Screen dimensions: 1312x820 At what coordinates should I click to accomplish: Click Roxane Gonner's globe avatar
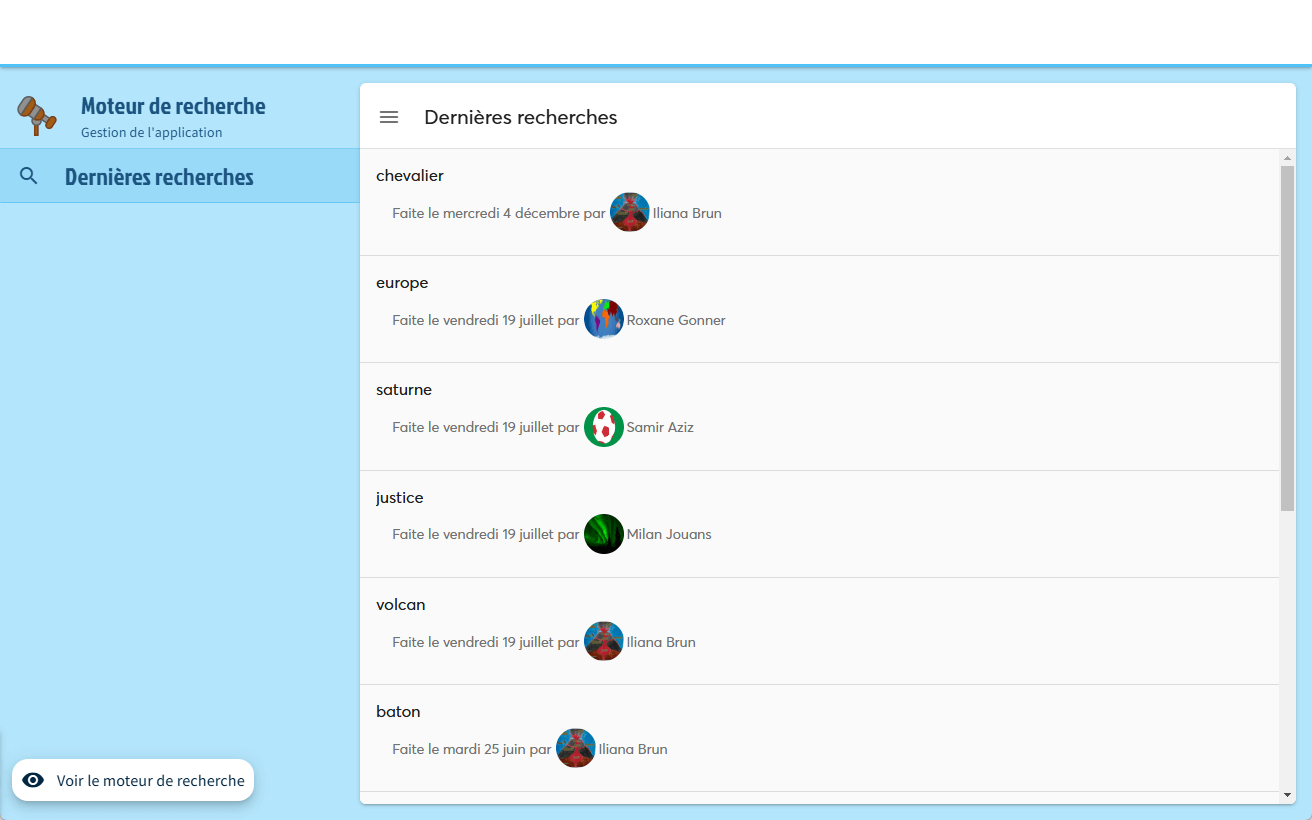[x=603, y=320]
